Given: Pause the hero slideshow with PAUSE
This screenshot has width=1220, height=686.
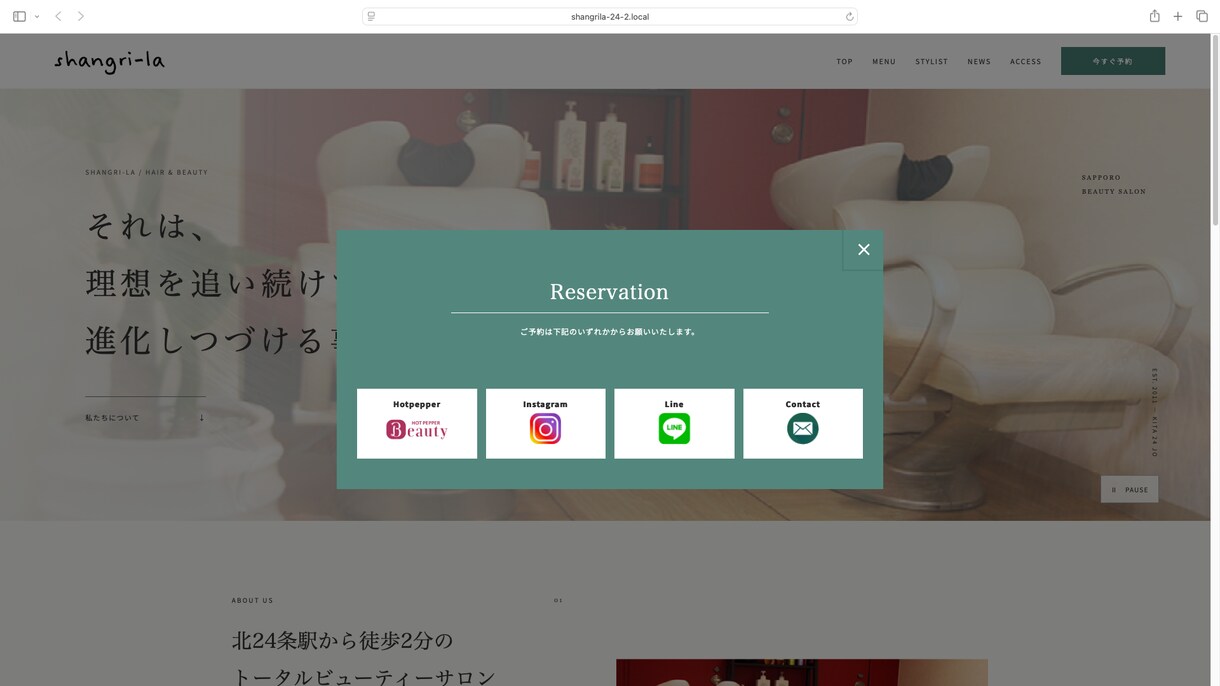Looking at the screenshot, I should [1129, 489].
